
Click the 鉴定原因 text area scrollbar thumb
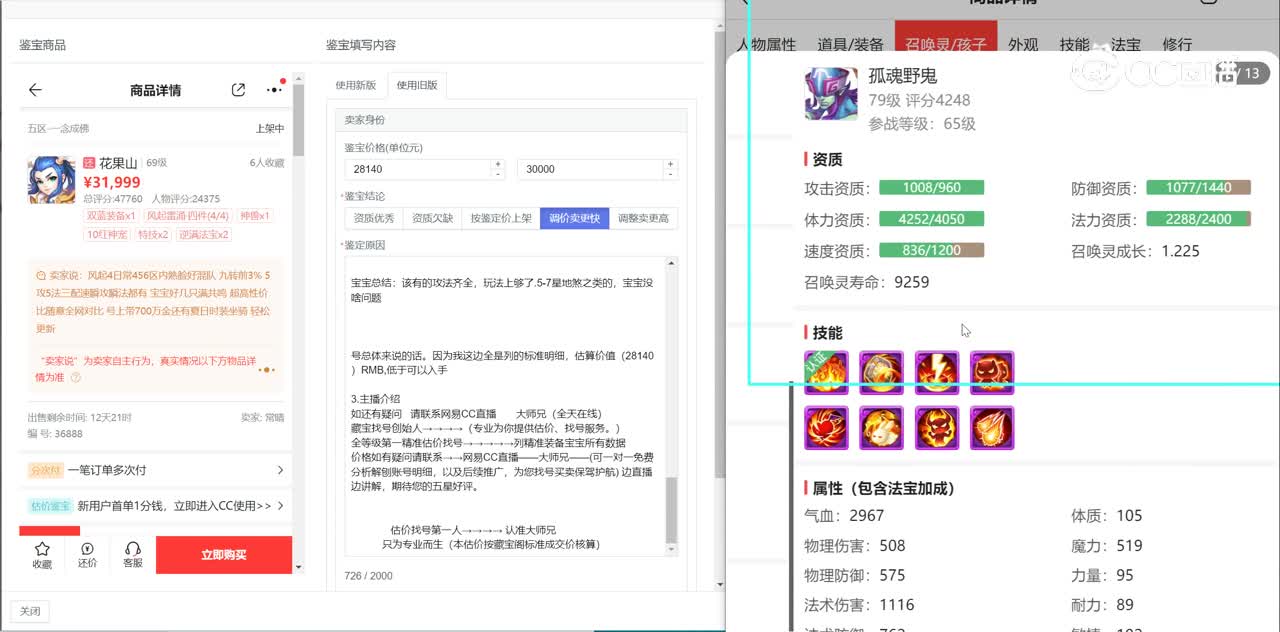point(671,508)
